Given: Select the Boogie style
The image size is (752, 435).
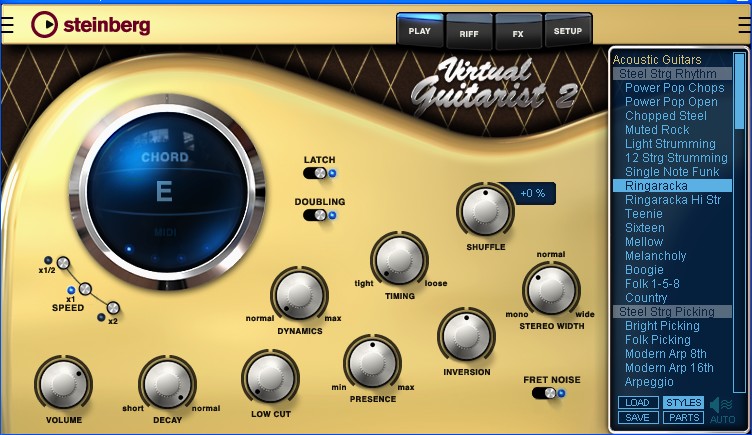Looking at the screenshot, I should tap(644, 270).
